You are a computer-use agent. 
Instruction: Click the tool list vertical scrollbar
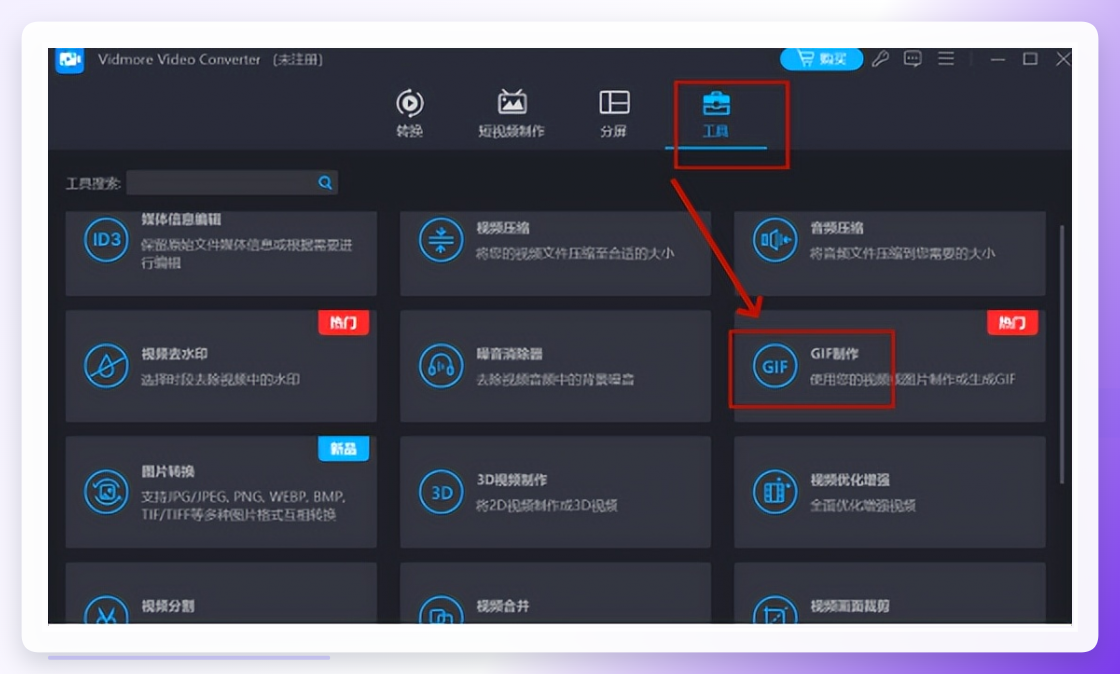pyautogui.click(x=1062, y=354)
